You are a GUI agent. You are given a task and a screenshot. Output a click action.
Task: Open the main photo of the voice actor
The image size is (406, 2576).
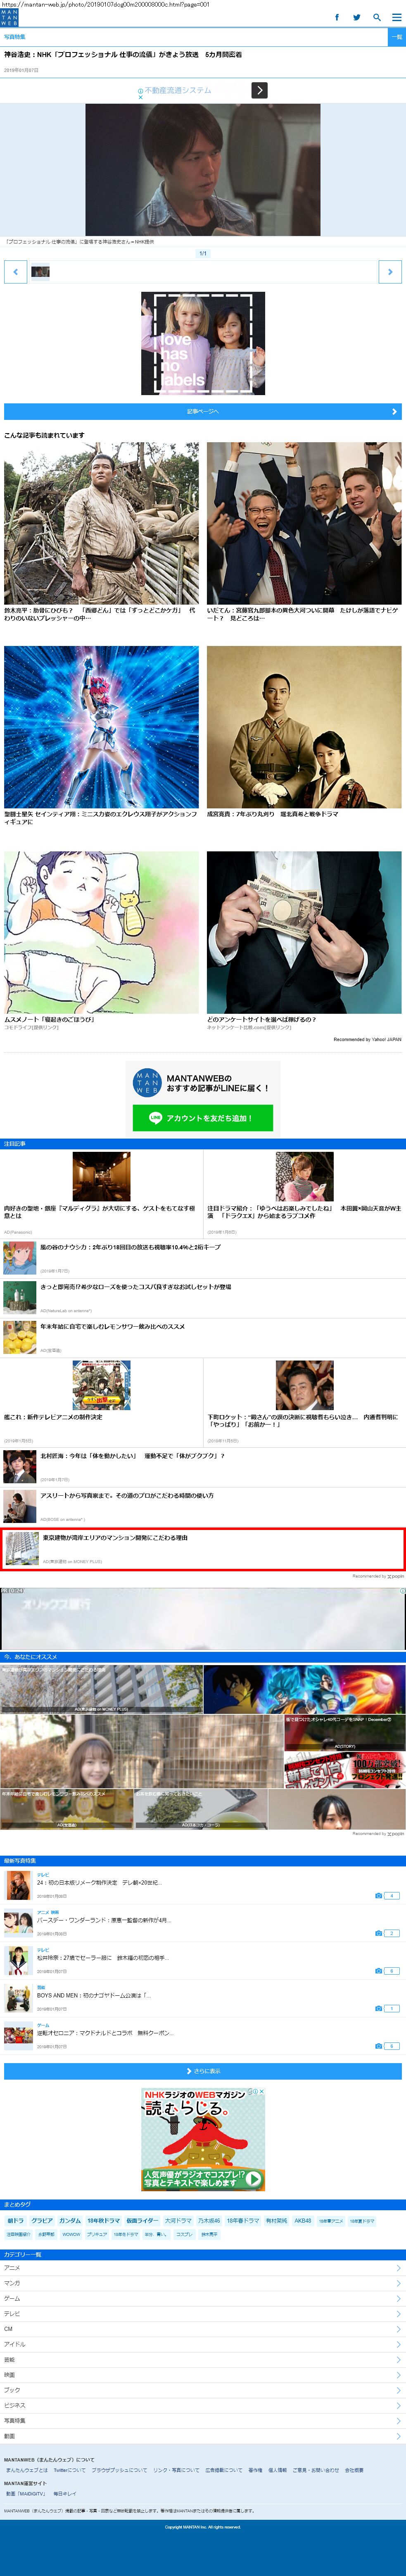[203, 169]
